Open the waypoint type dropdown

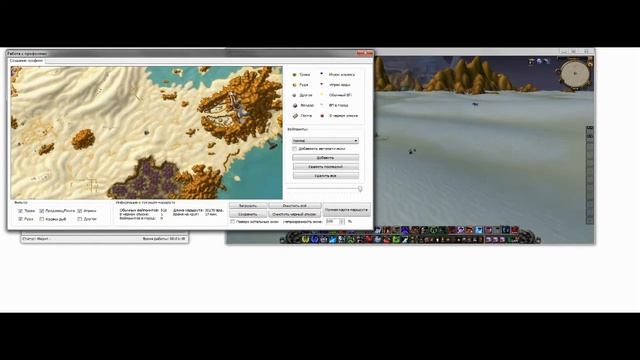[325, 140]
